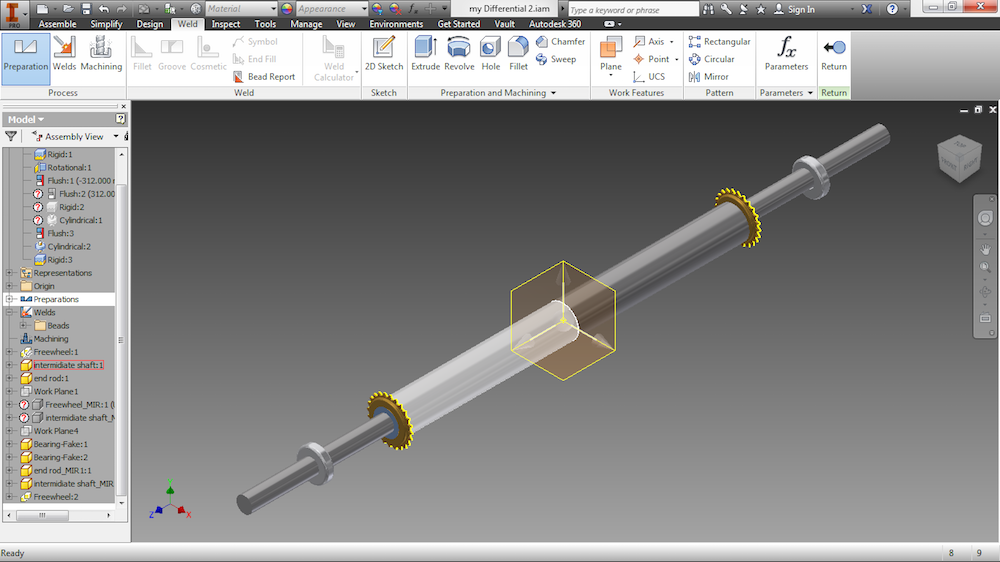Select the Chamfer tool

[560, 42]
